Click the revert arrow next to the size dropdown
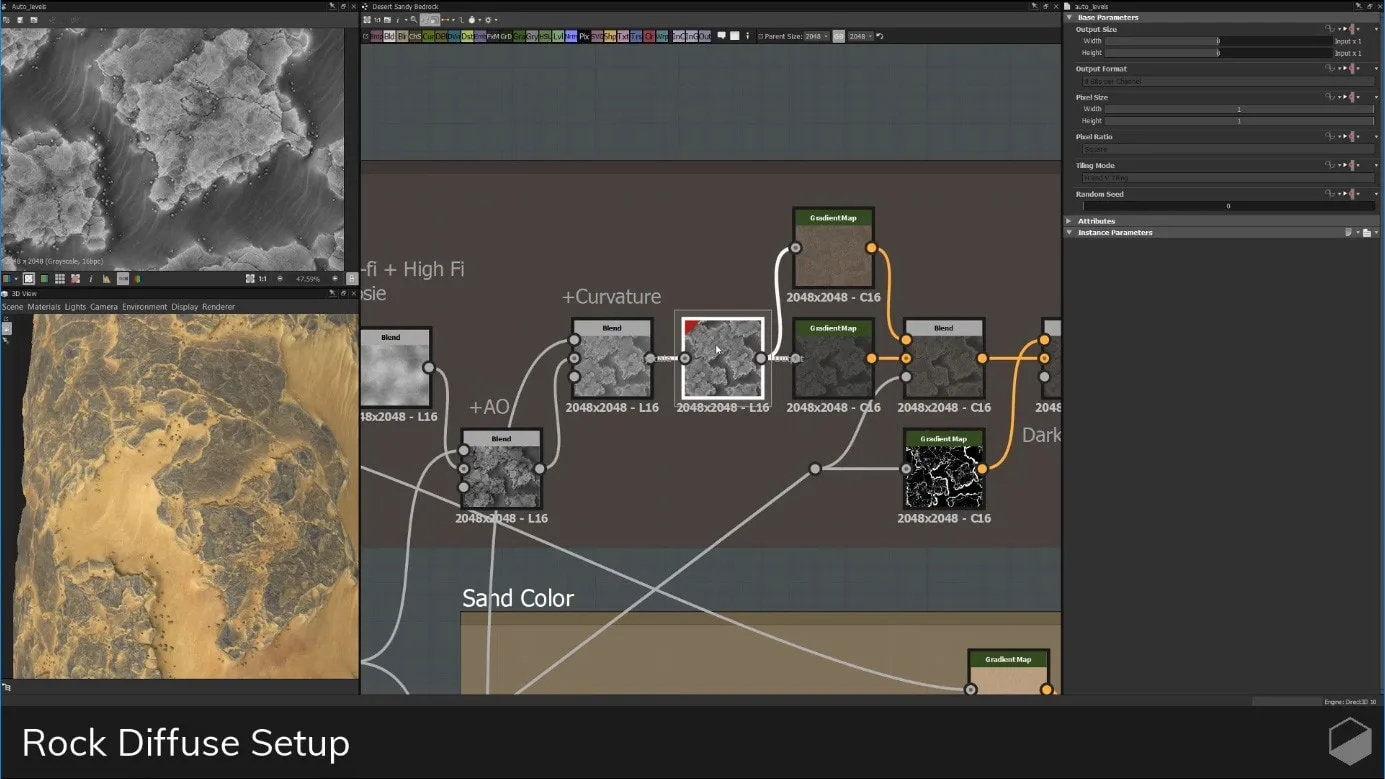The image size is (1385, 779). (x=880, y=36)
